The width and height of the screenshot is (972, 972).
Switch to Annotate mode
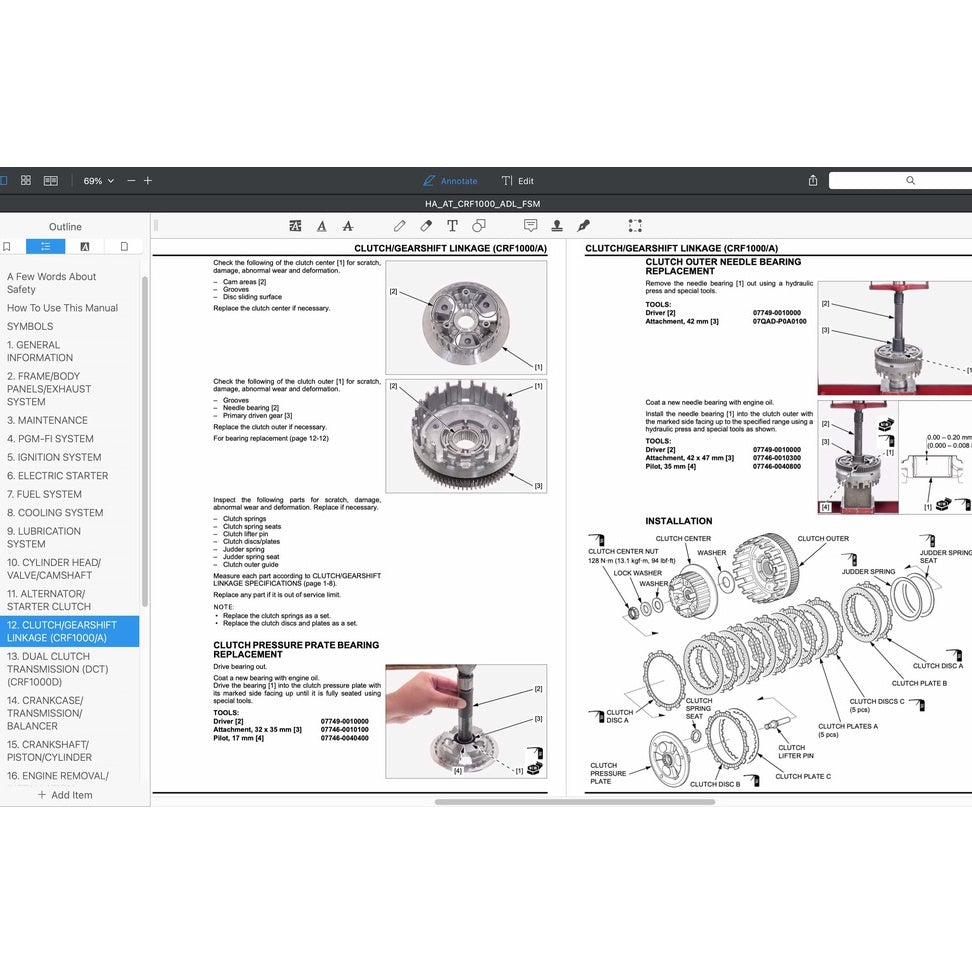click(450, 181)
